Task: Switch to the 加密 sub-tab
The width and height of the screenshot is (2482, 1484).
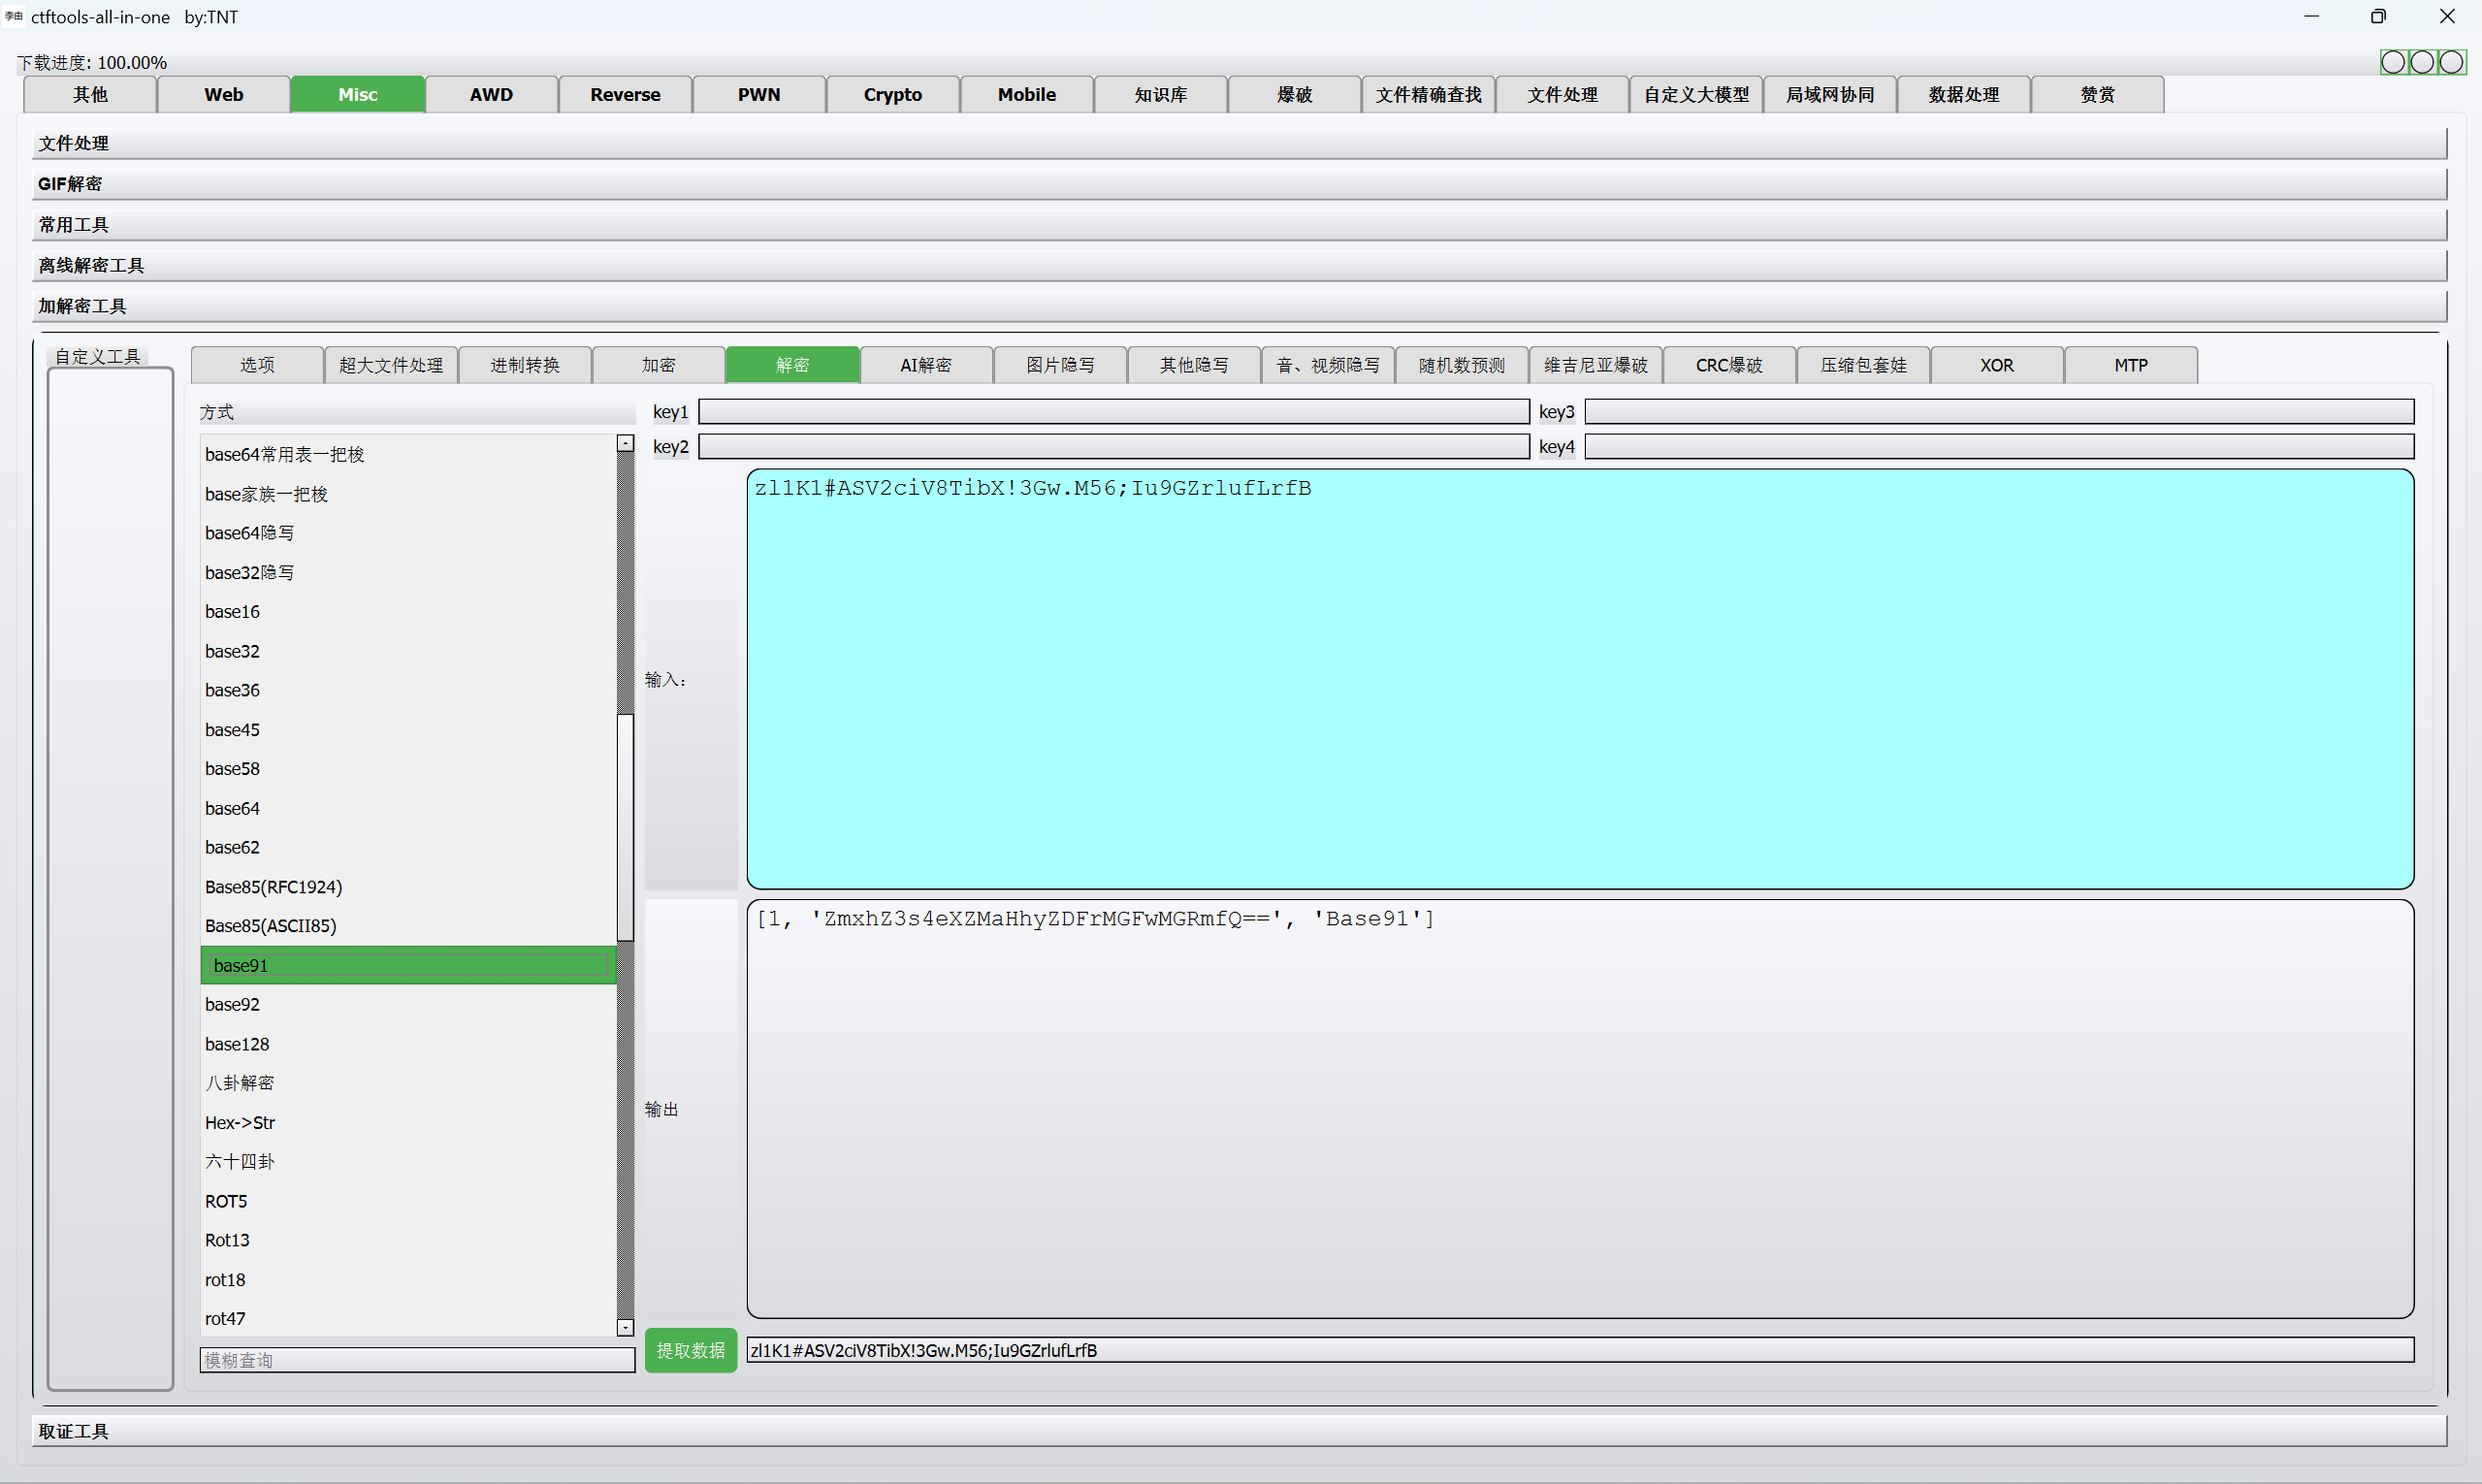Action: point(659,365)
